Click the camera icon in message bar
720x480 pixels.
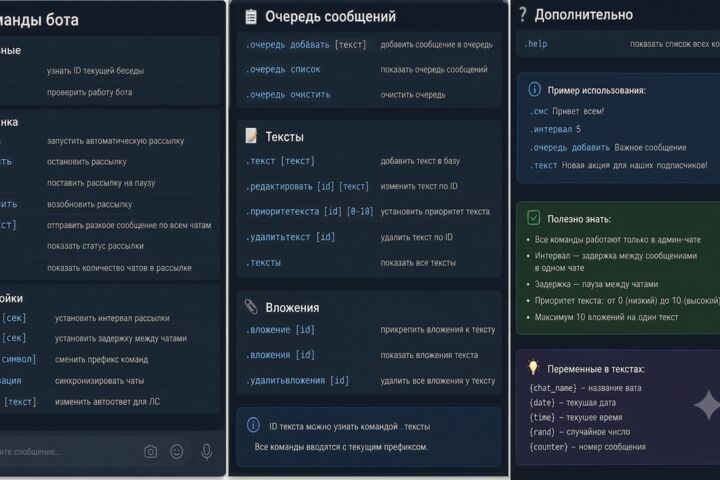pos(150,452)
